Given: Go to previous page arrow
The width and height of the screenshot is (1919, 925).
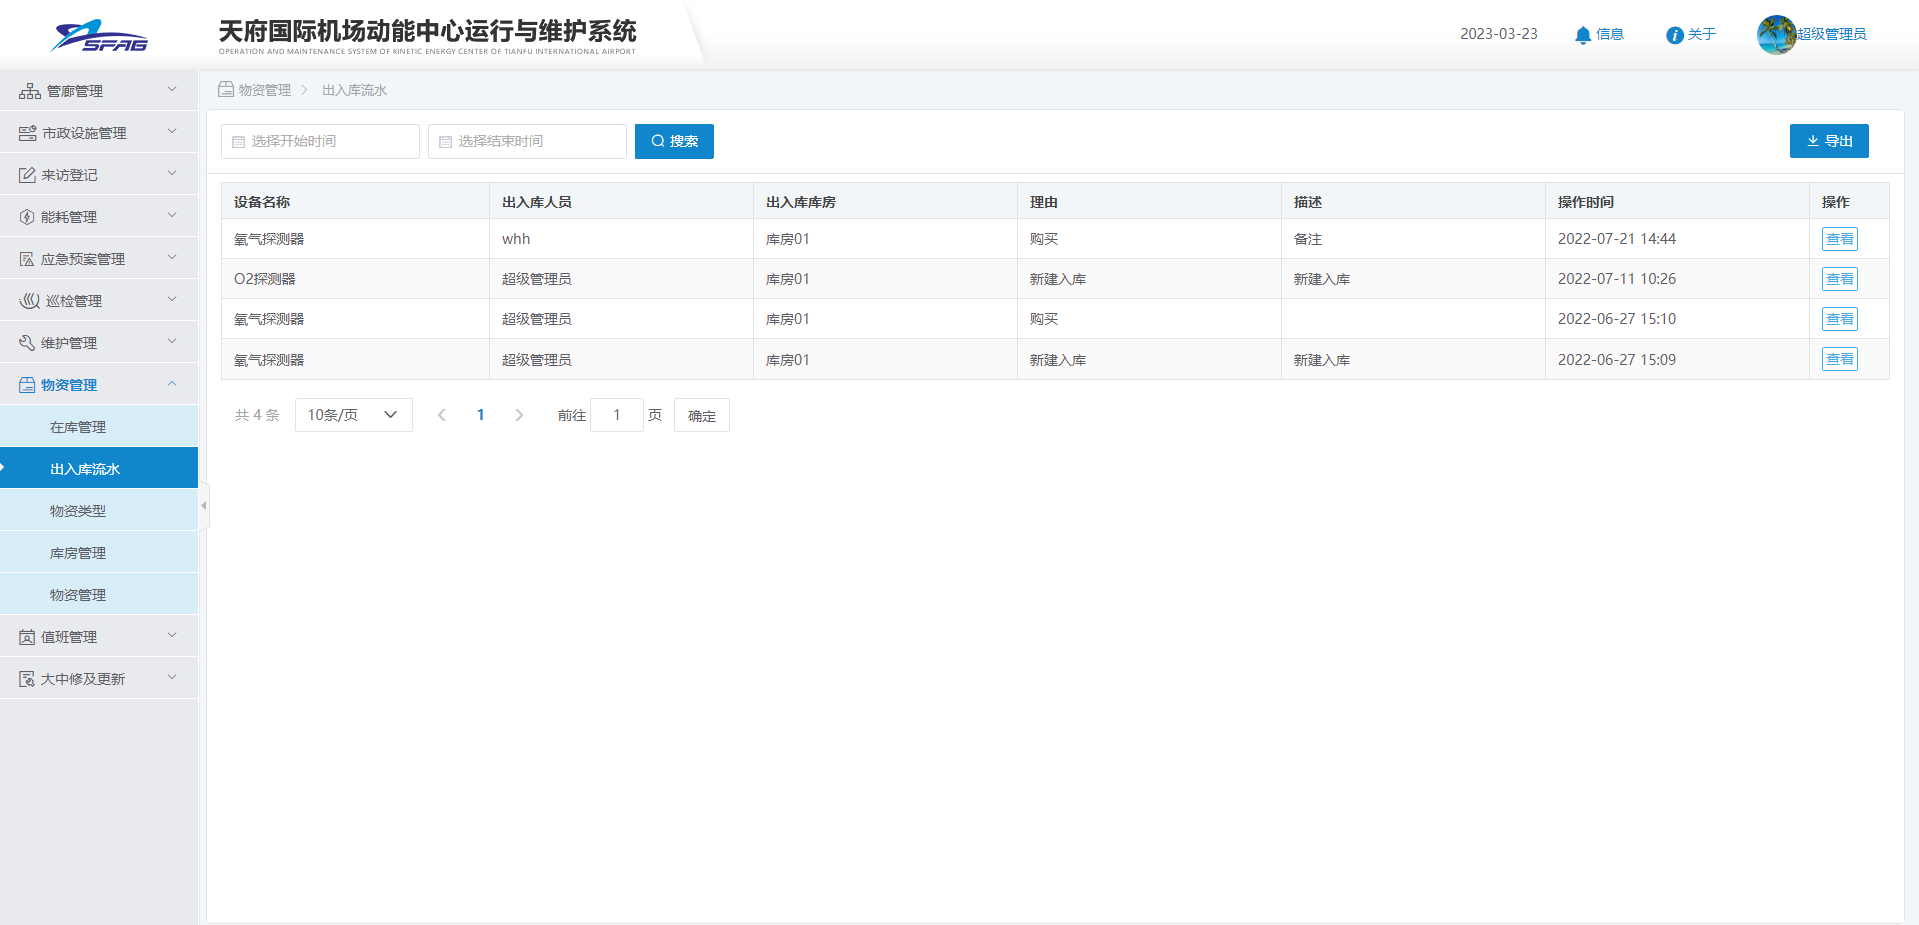Looking at the screenshot, I should [x=441, y=415].
